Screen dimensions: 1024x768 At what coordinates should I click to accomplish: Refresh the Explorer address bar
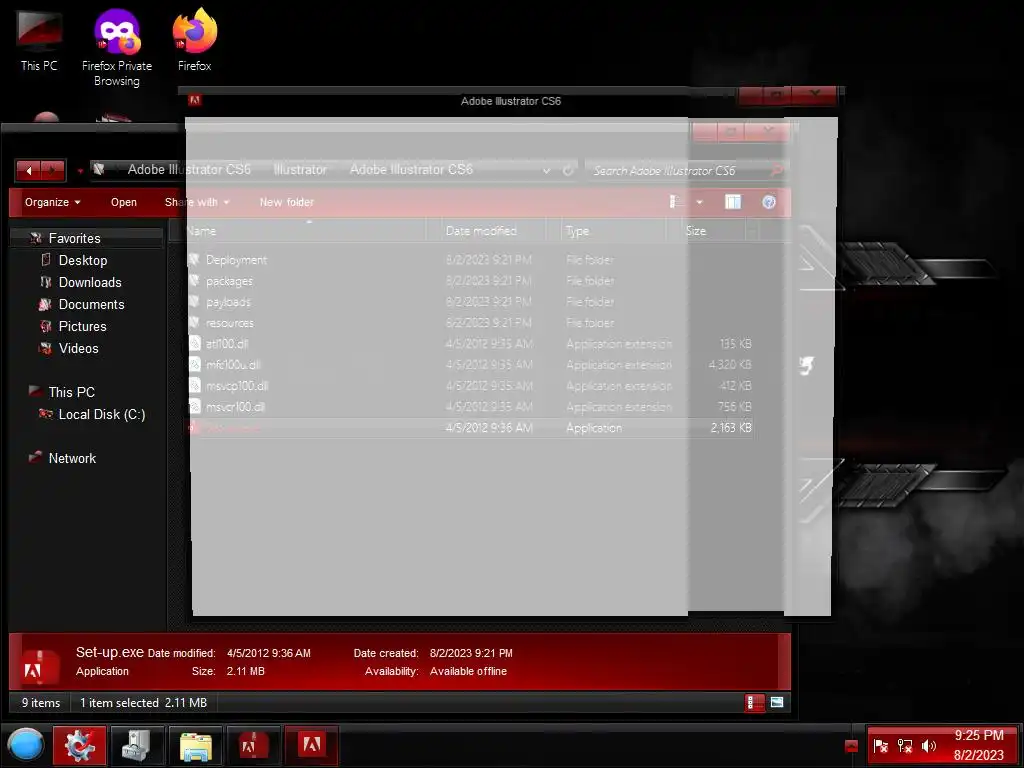[568, 170]
